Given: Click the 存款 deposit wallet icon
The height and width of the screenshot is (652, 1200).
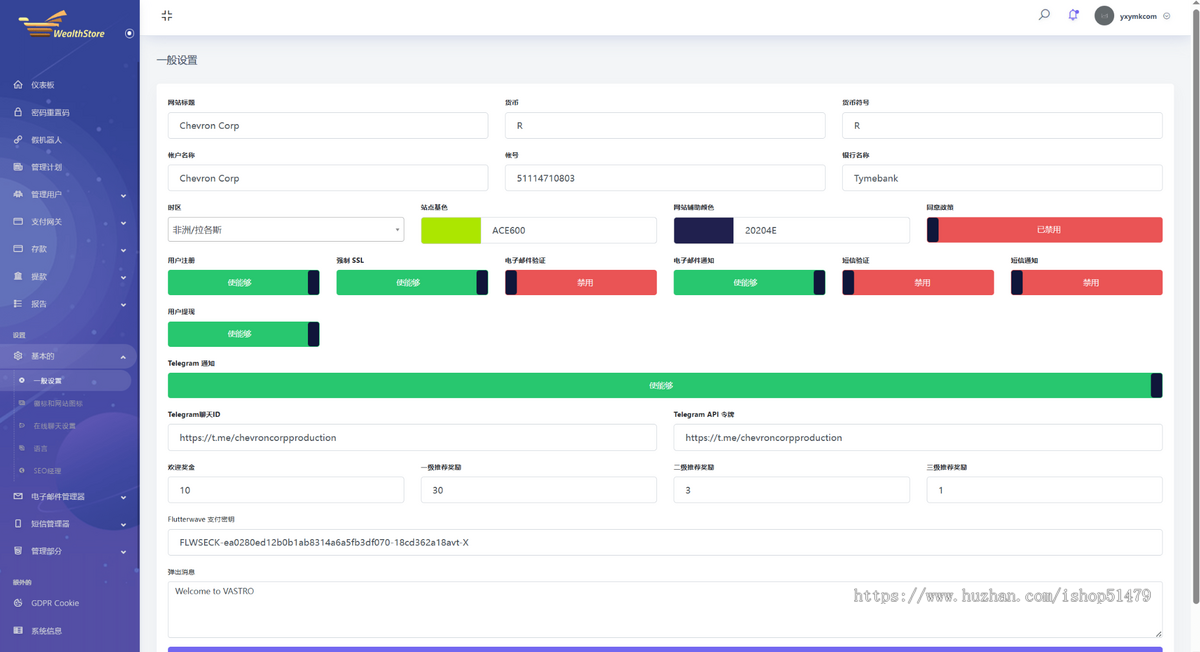Looking at the screenshot, I should coord(18,249).
